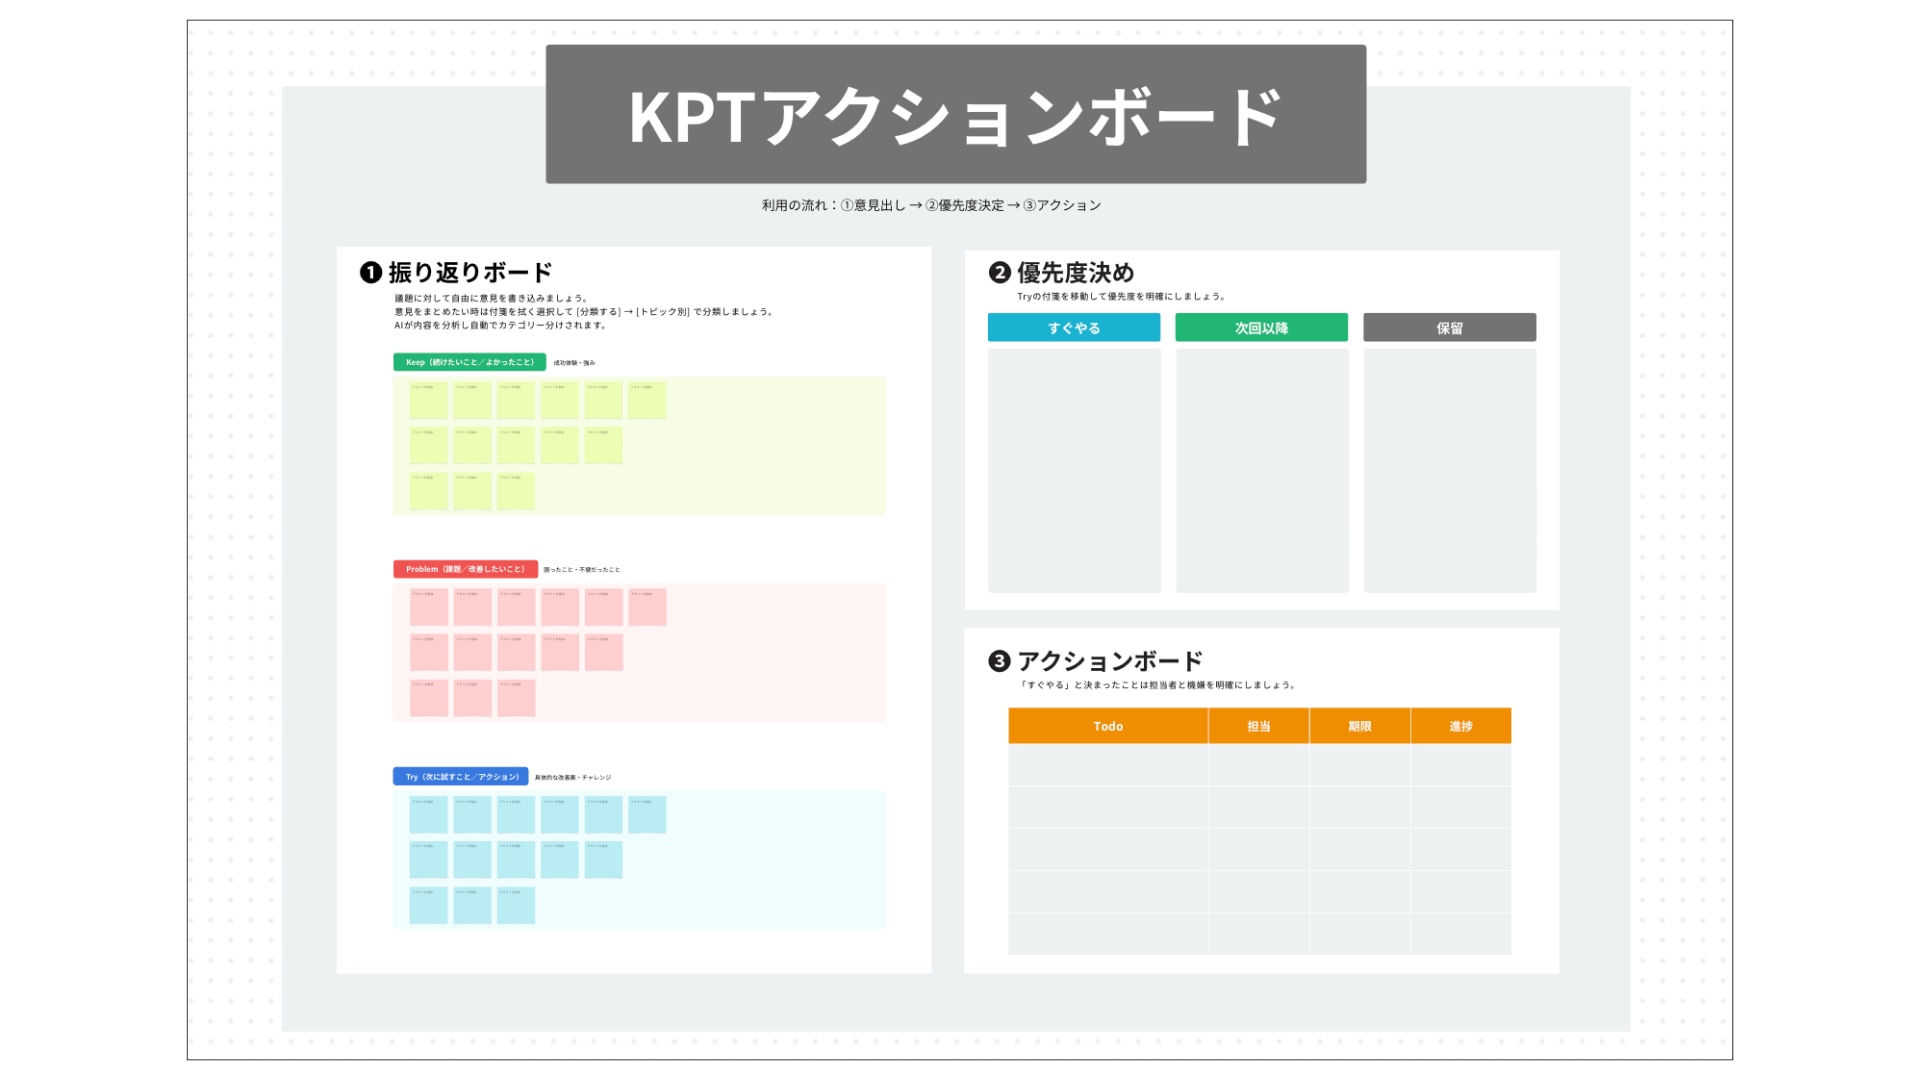
Task: Click the 期限 table header
Action: coord(1359,726)
